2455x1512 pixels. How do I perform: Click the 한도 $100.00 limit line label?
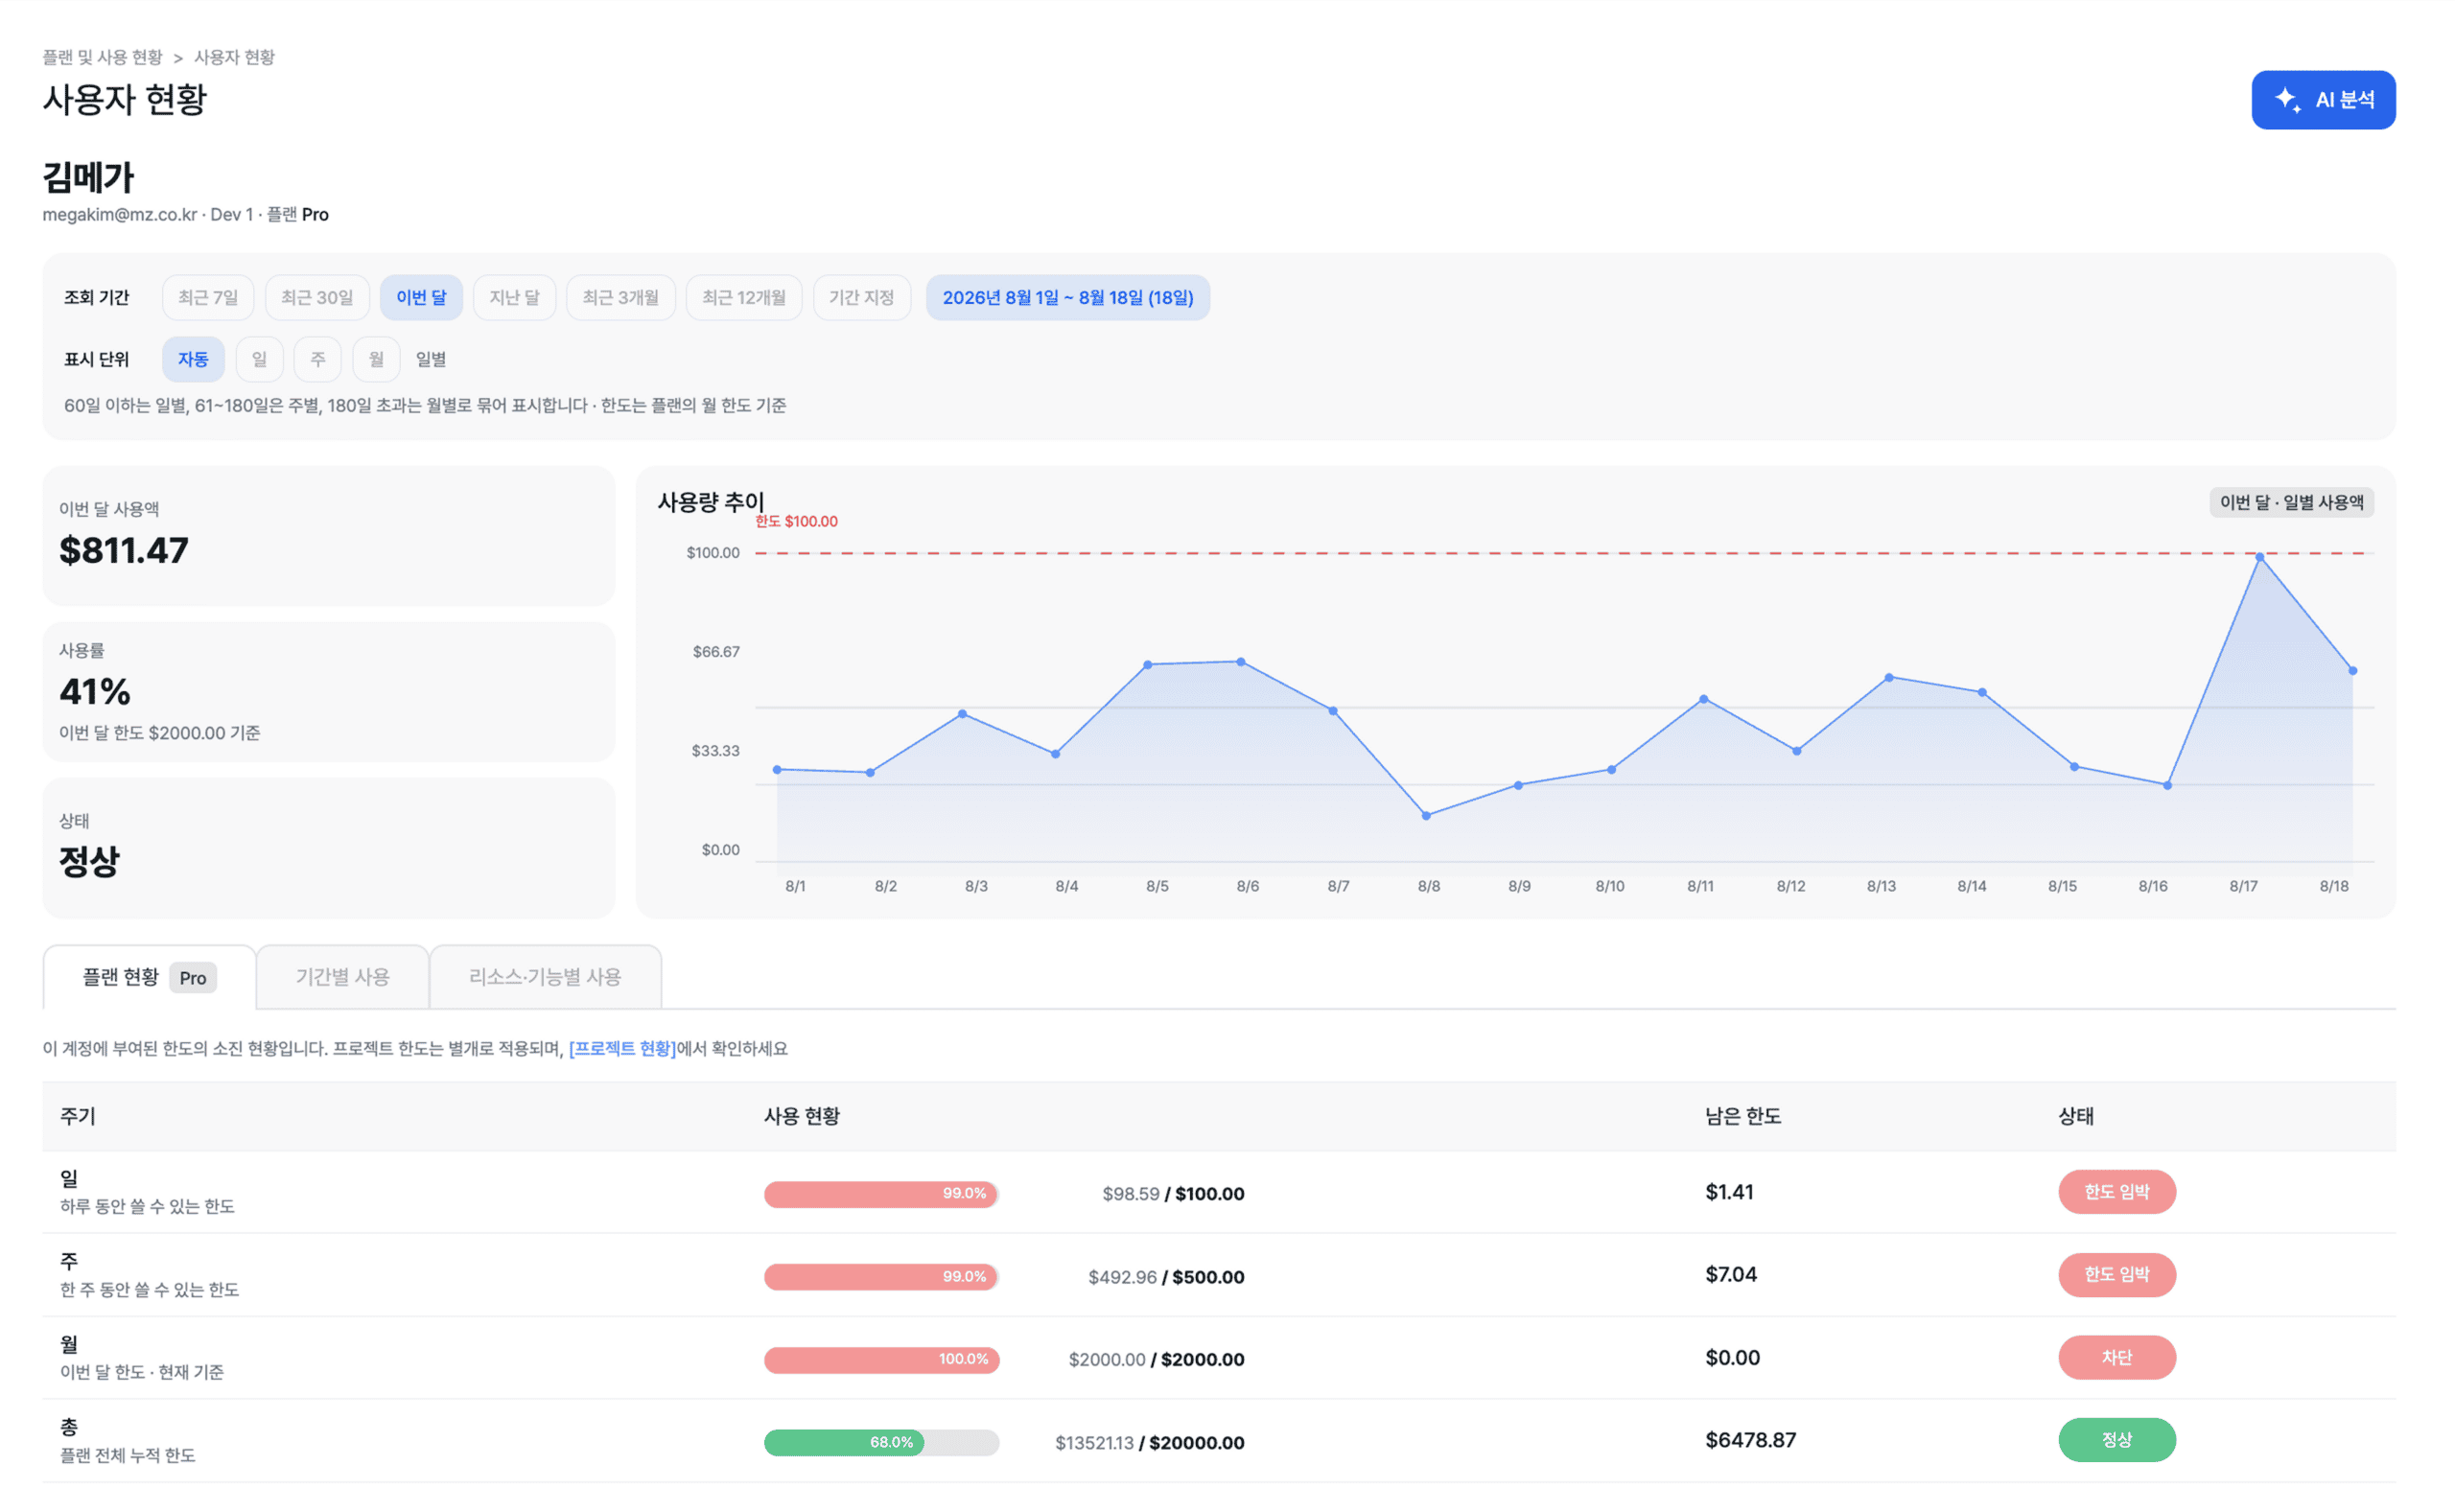click(796, 521)
